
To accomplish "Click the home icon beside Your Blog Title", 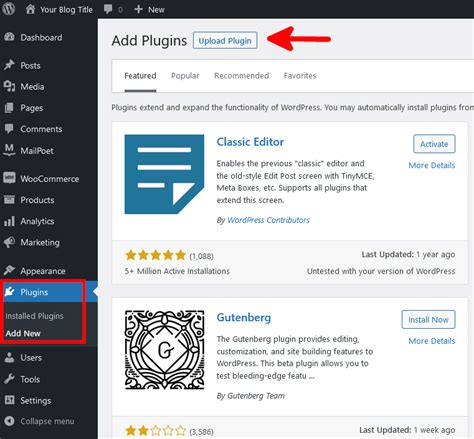I will pos(30,9).
